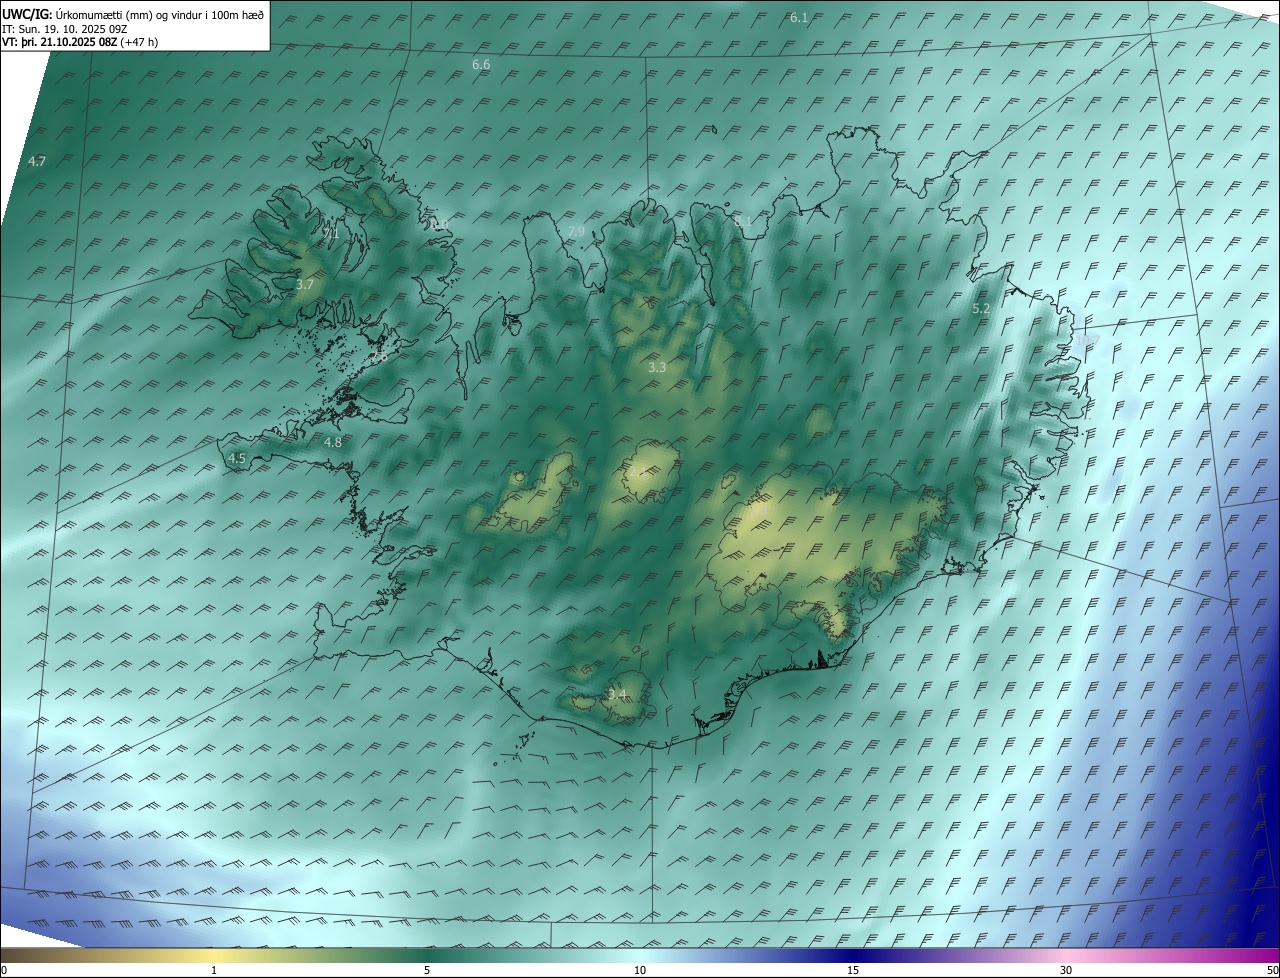Image resolution: width=1280 pixels, height=978 pixels.
Task: Click the map value 7.1
Action: (x=331, y=234)
